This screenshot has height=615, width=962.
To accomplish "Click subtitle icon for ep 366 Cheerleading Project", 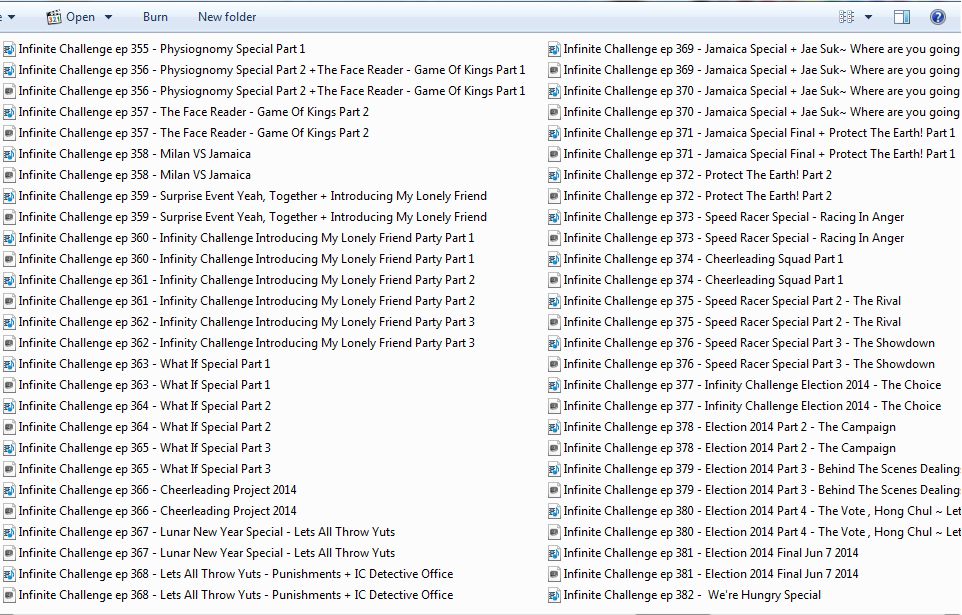I will click(x=9, y=511).
